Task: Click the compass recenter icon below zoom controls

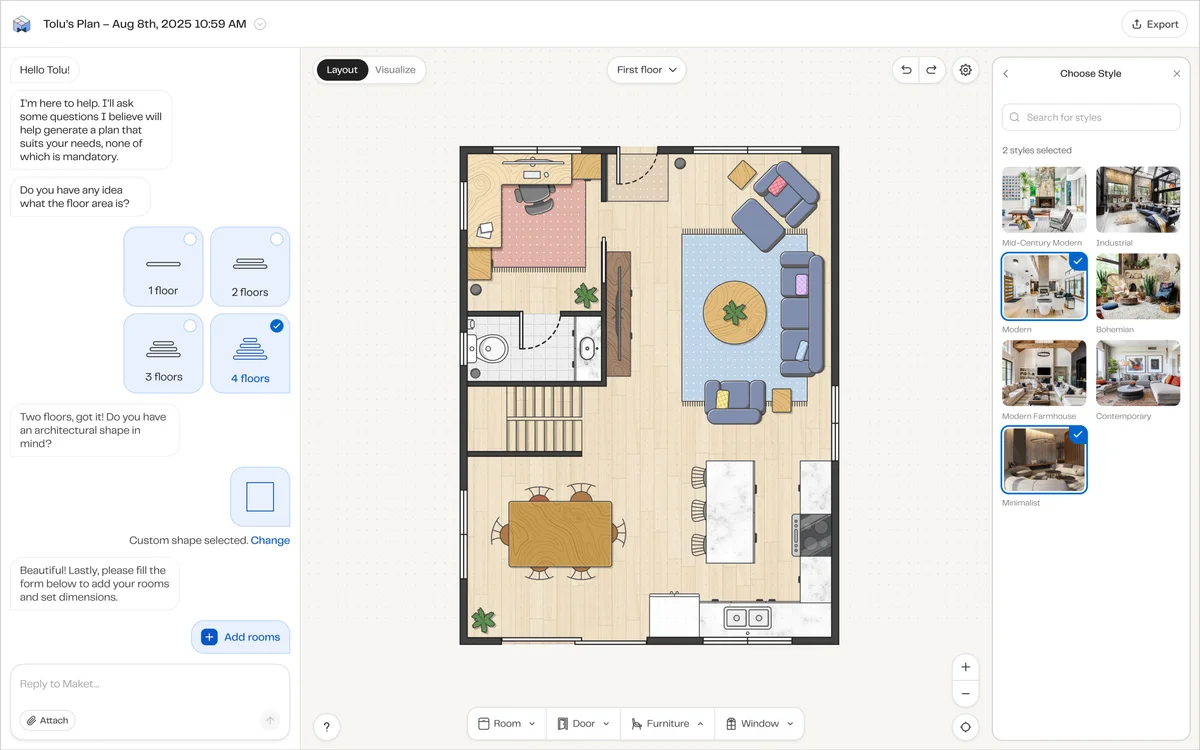Action: pos(965,727)
